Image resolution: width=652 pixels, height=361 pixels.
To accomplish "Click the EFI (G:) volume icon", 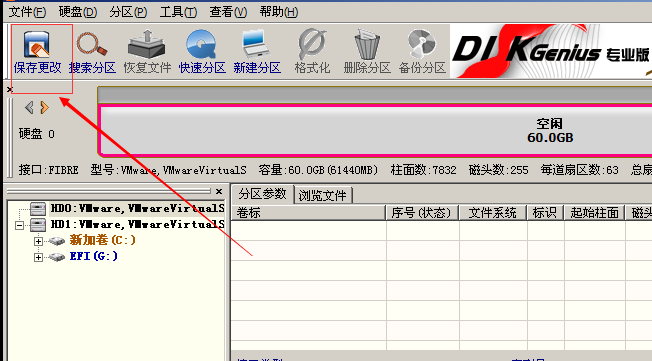I will pos(57,257).
